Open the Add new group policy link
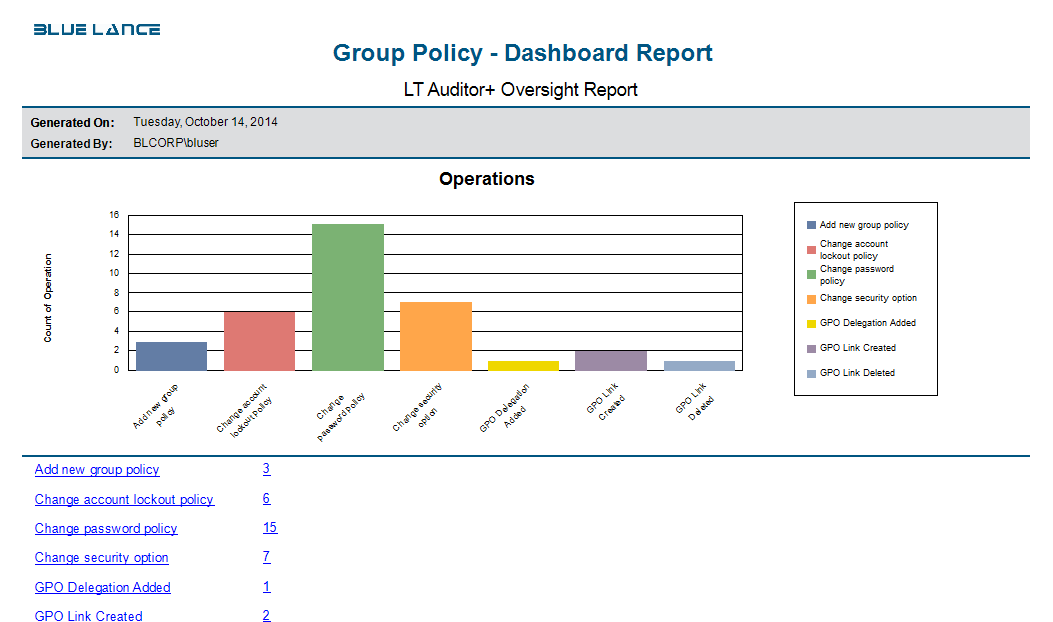 [96, 470]
